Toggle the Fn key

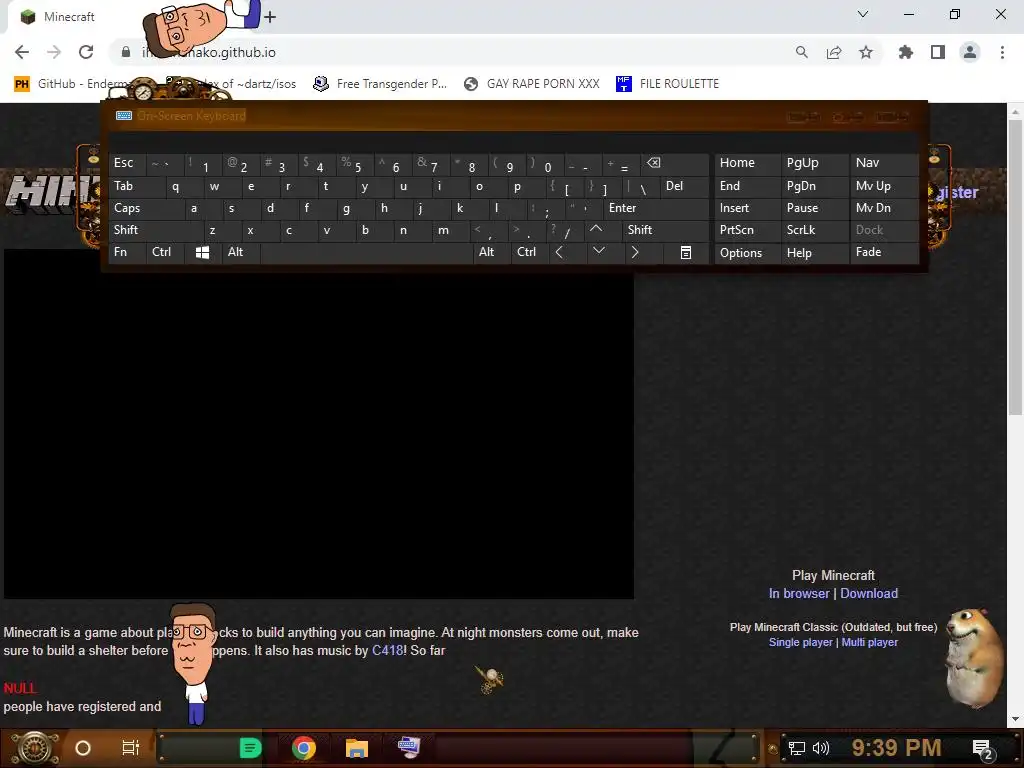[127, 252]
